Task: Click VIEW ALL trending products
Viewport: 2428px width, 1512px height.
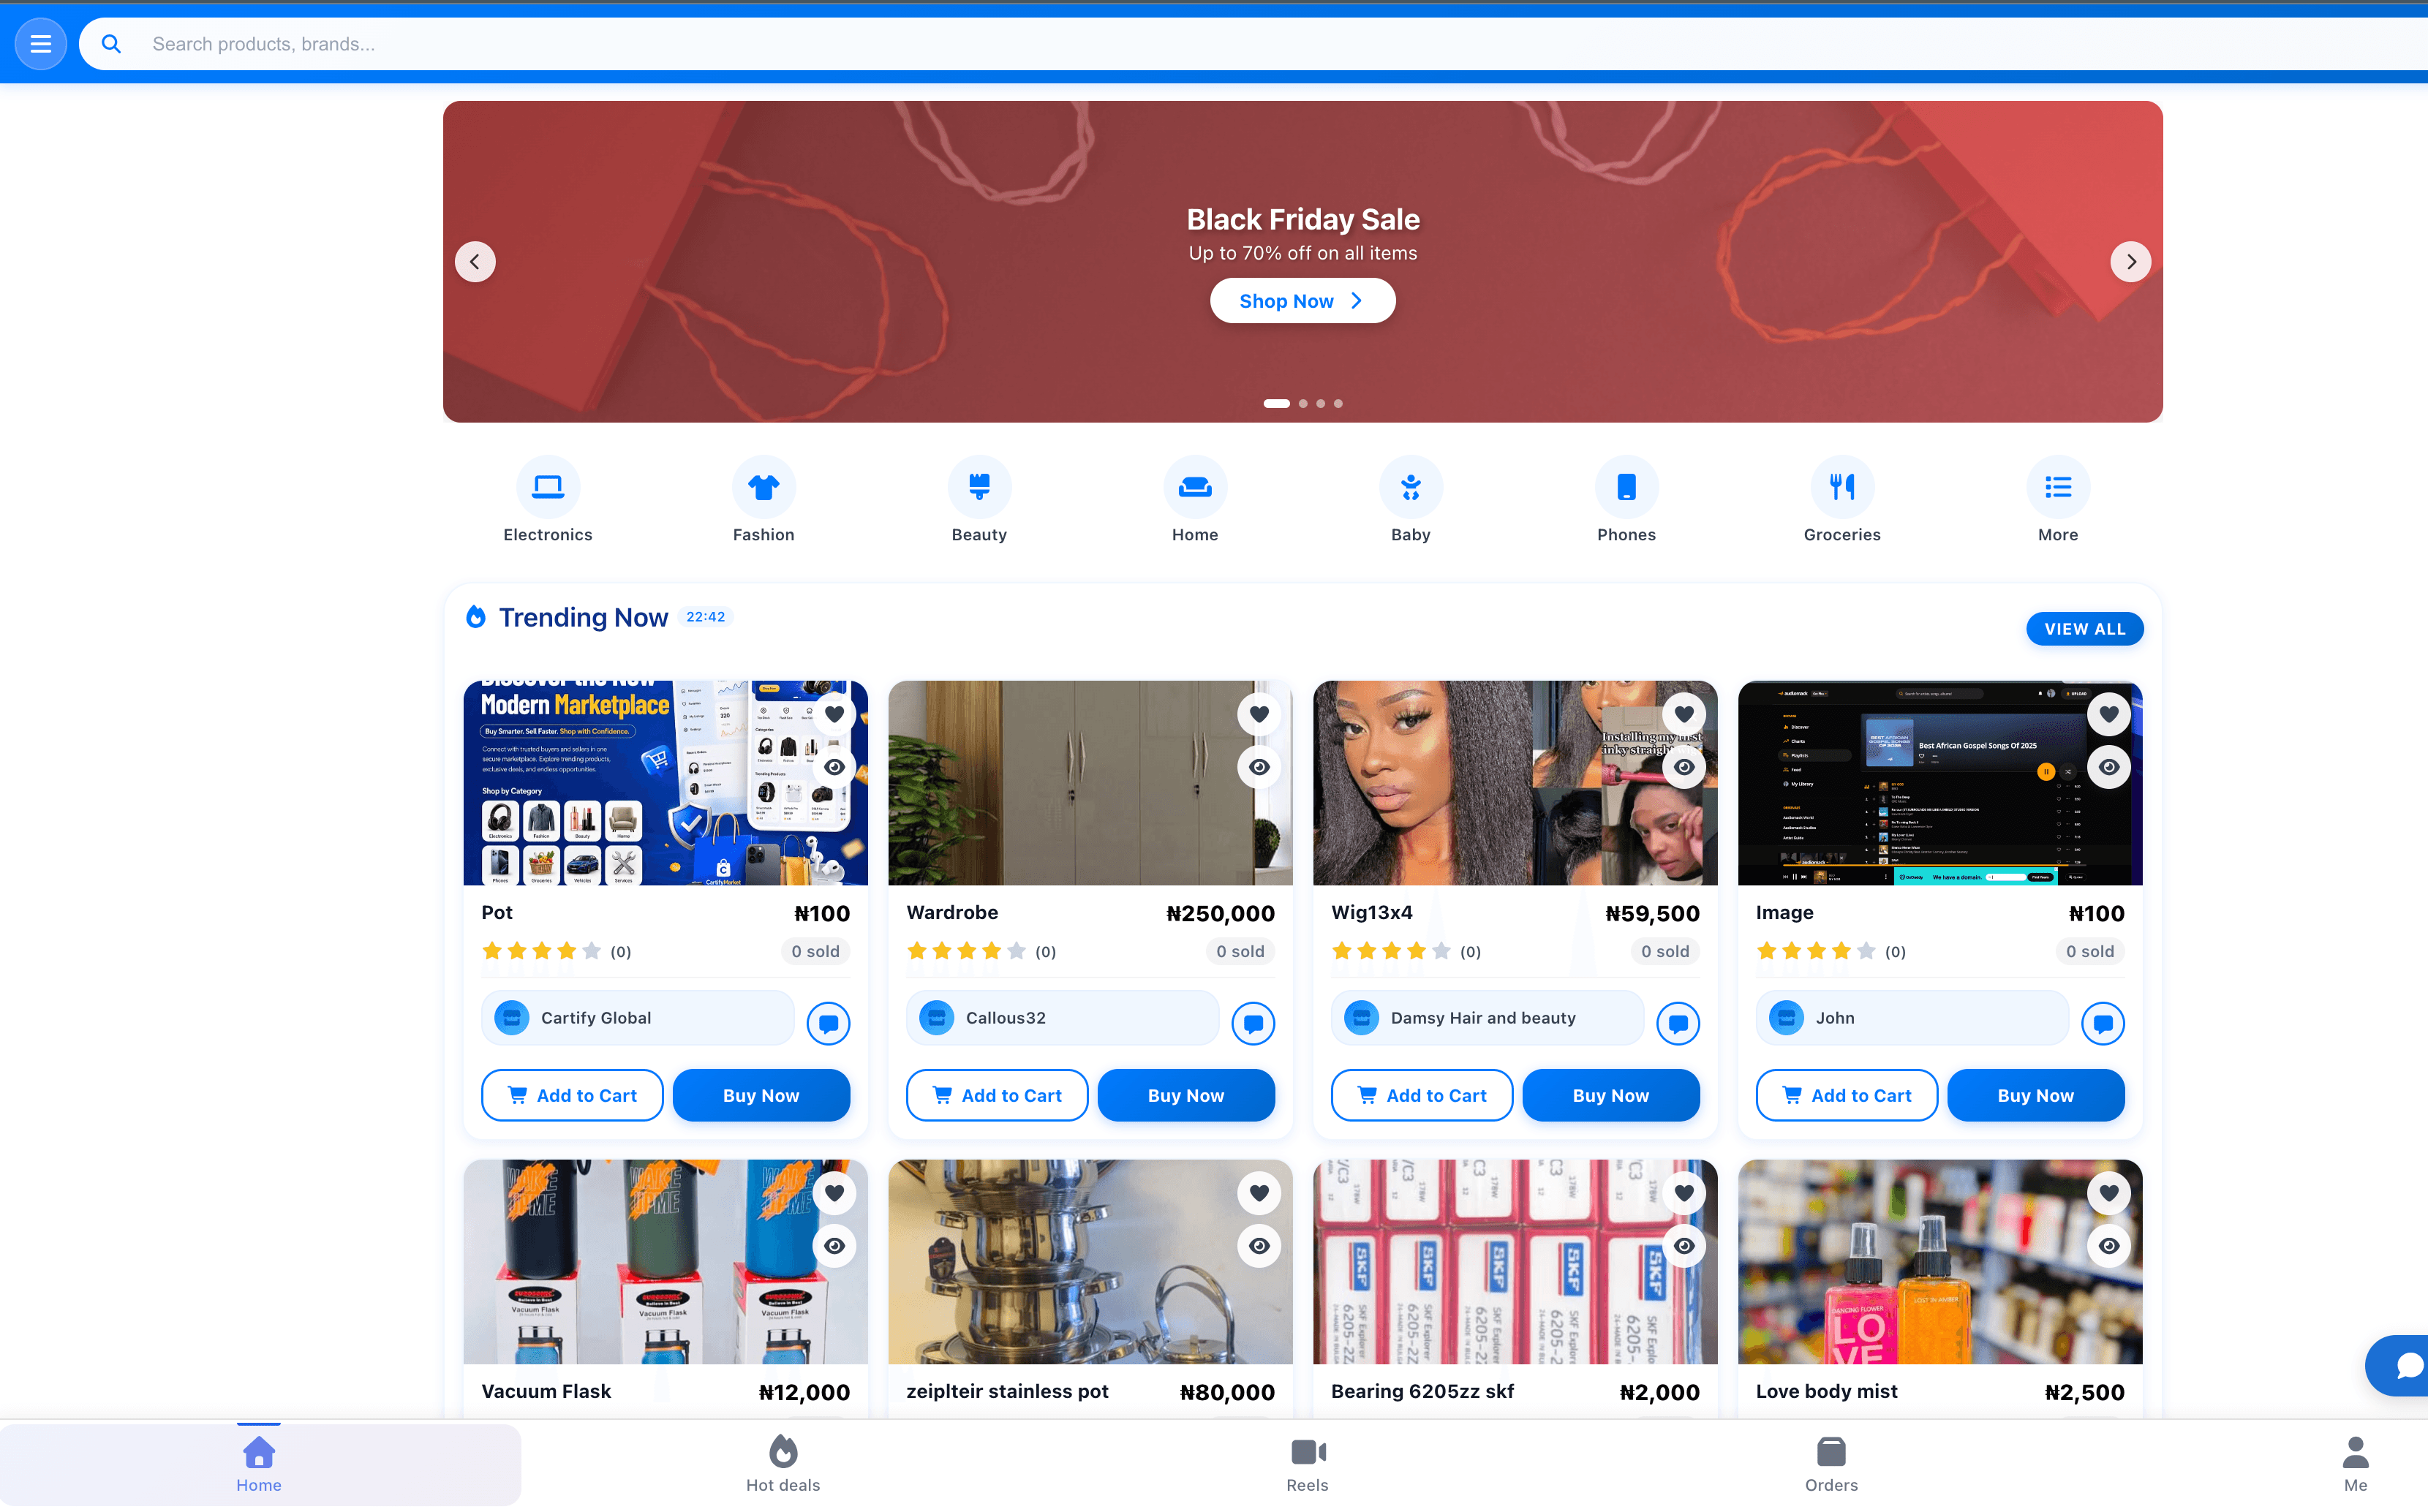Action: click(2085, 629)
